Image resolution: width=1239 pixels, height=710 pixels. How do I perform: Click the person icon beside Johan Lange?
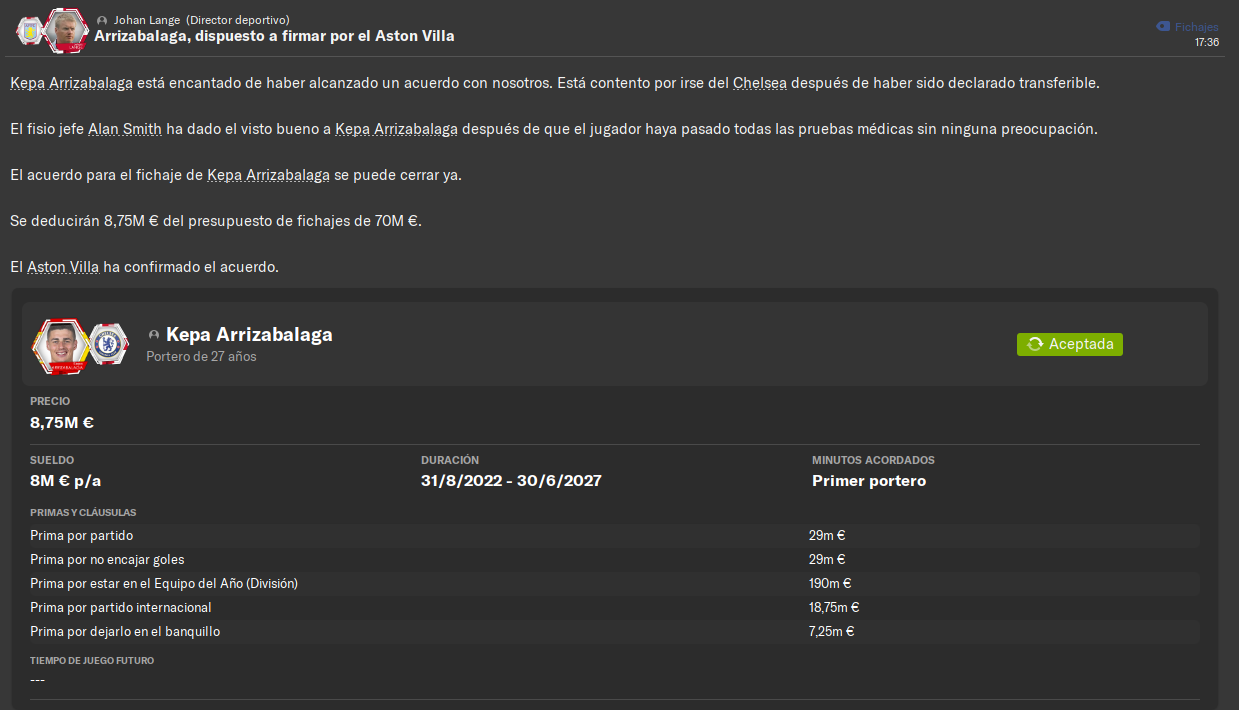(x=102, y=20)
